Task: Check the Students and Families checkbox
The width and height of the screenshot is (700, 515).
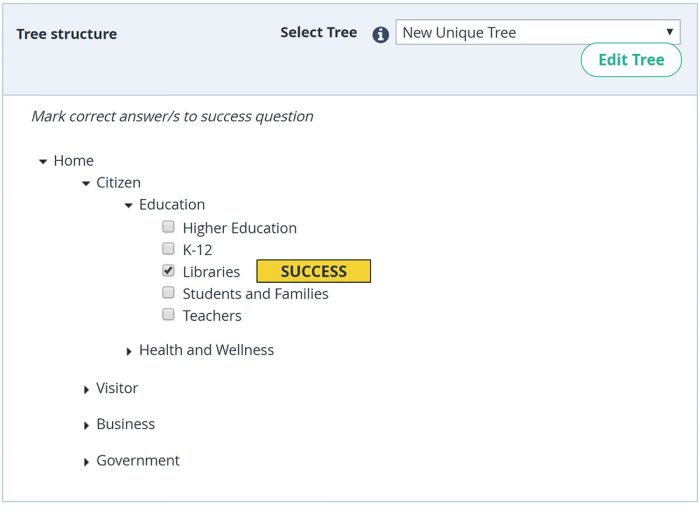Action: (x=168, y=292)
